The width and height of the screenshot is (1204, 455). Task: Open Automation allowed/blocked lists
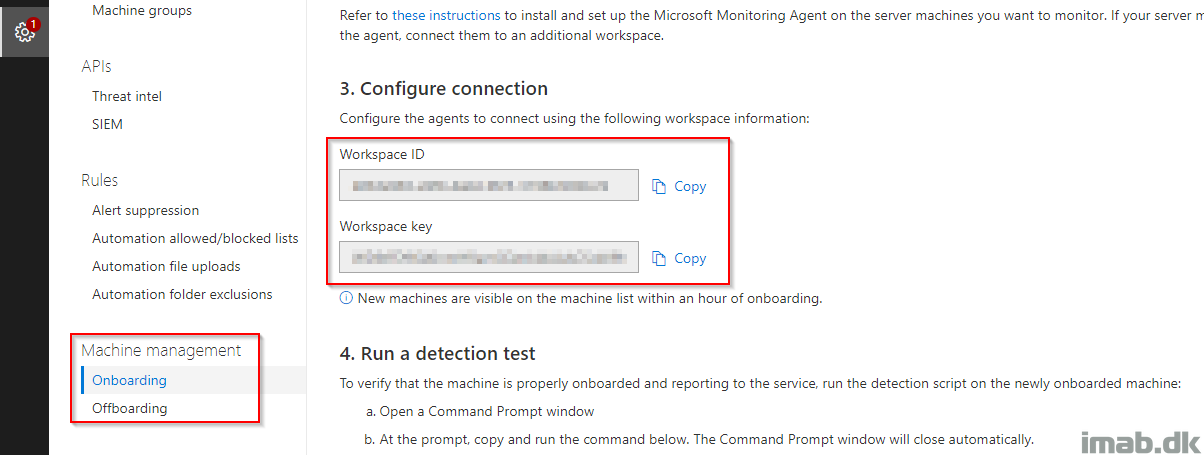coord(195,238)
